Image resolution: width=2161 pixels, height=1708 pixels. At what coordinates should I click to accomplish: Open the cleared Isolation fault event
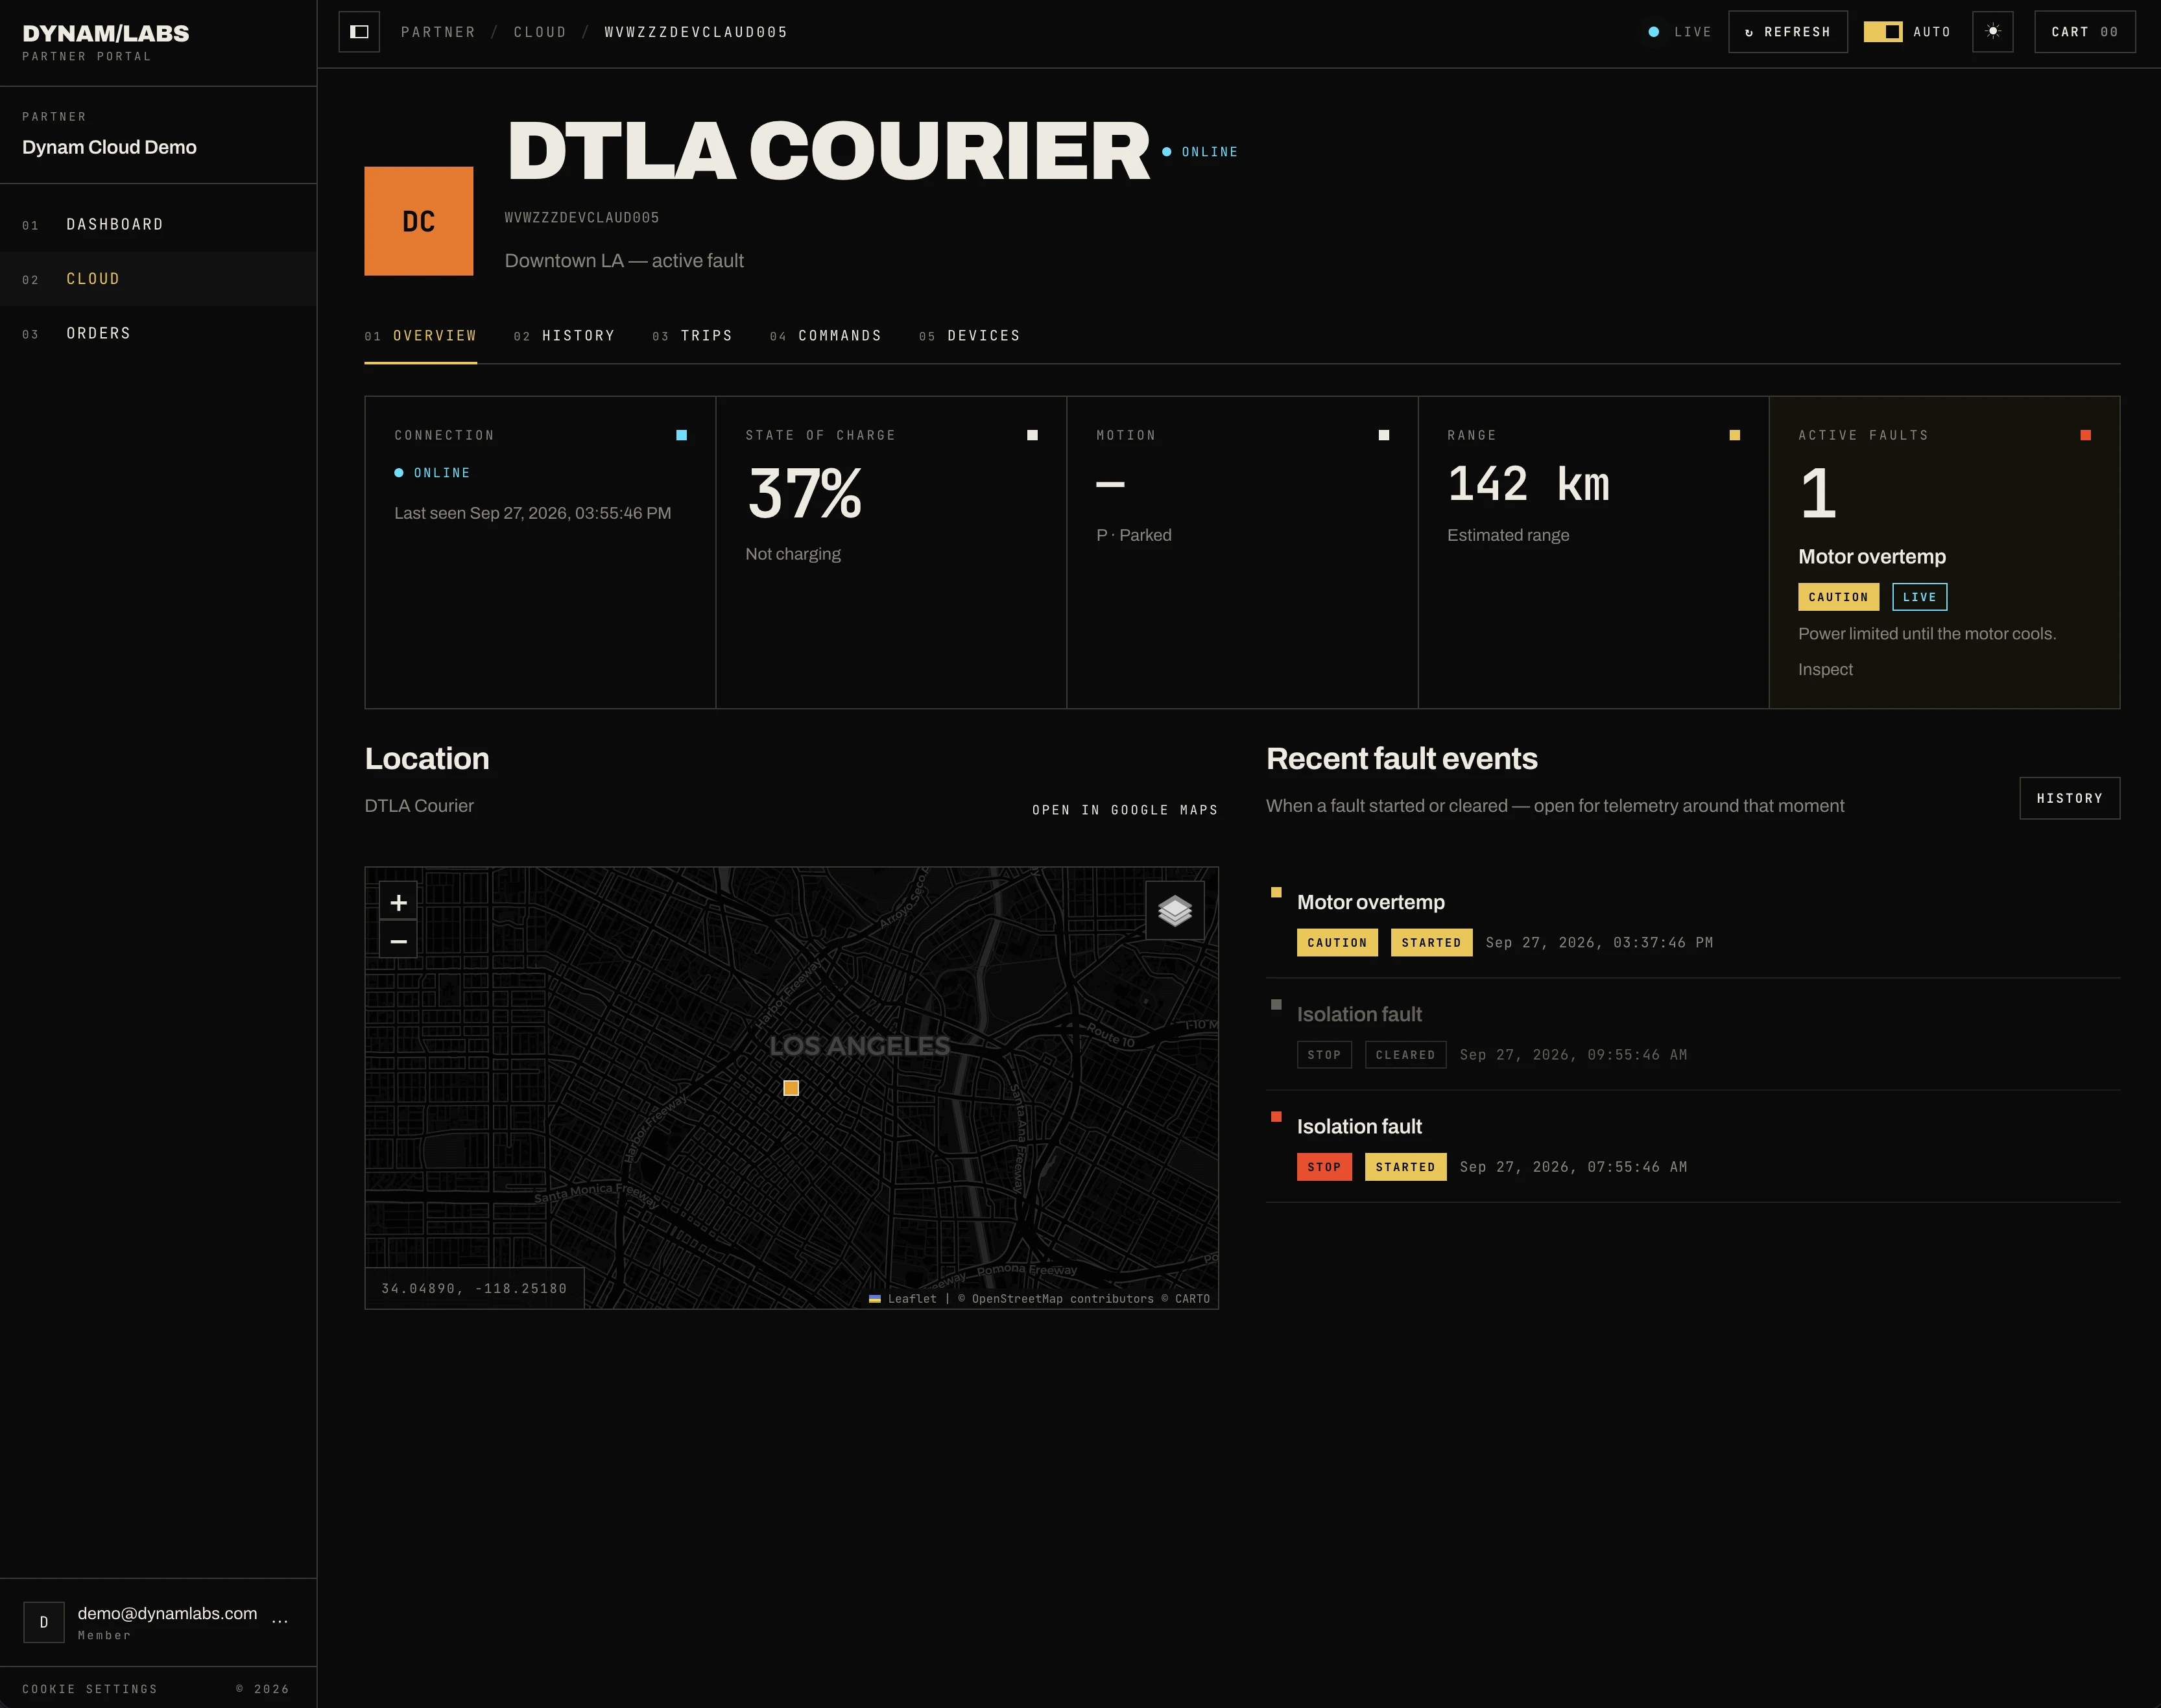click(x=1693, y=1034)
